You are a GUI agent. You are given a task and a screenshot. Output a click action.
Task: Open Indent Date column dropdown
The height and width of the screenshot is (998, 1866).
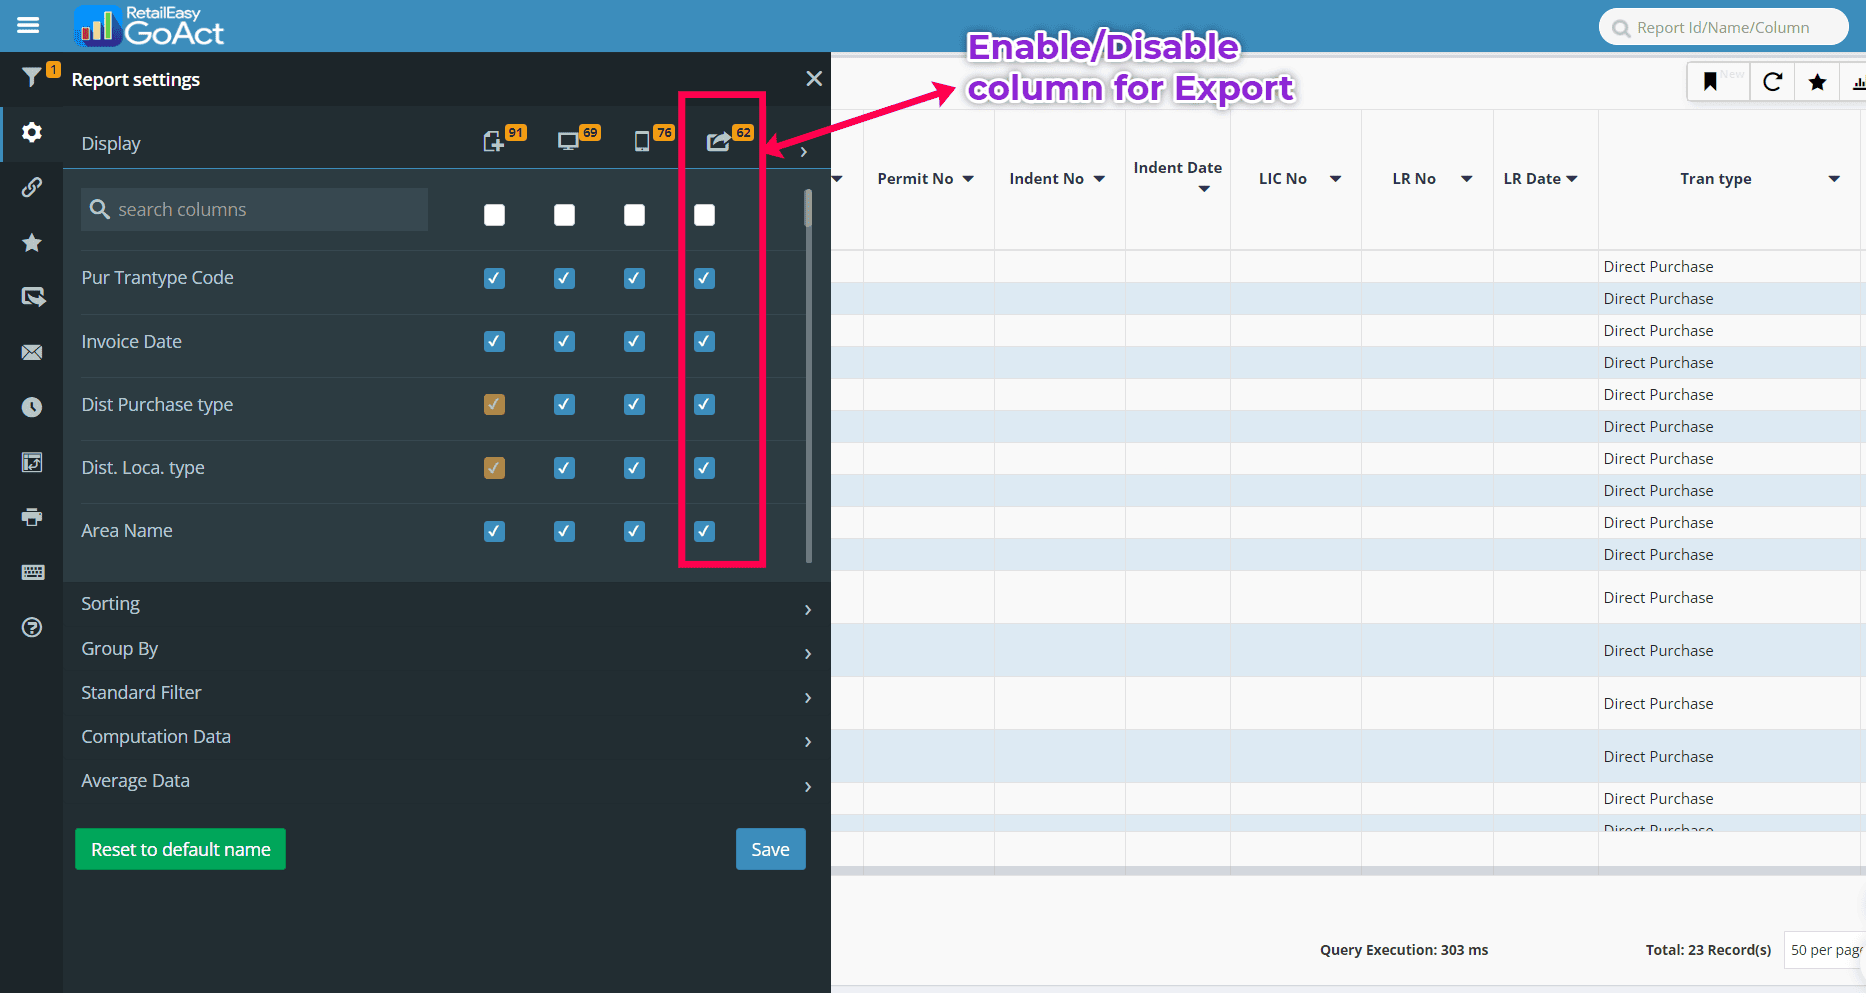[x=1204, y=189]
